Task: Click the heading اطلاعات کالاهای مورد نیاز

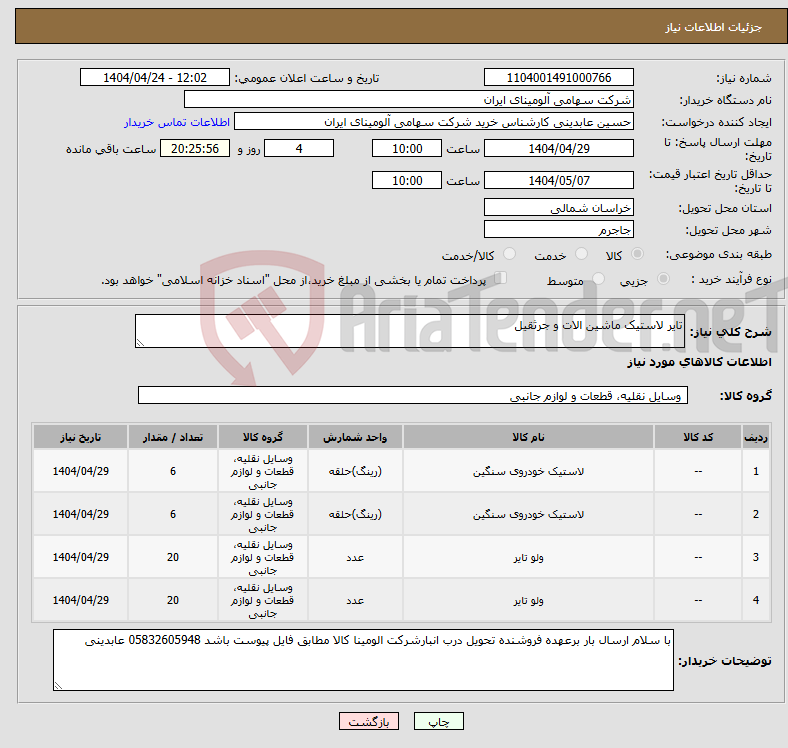Action: 699,362
